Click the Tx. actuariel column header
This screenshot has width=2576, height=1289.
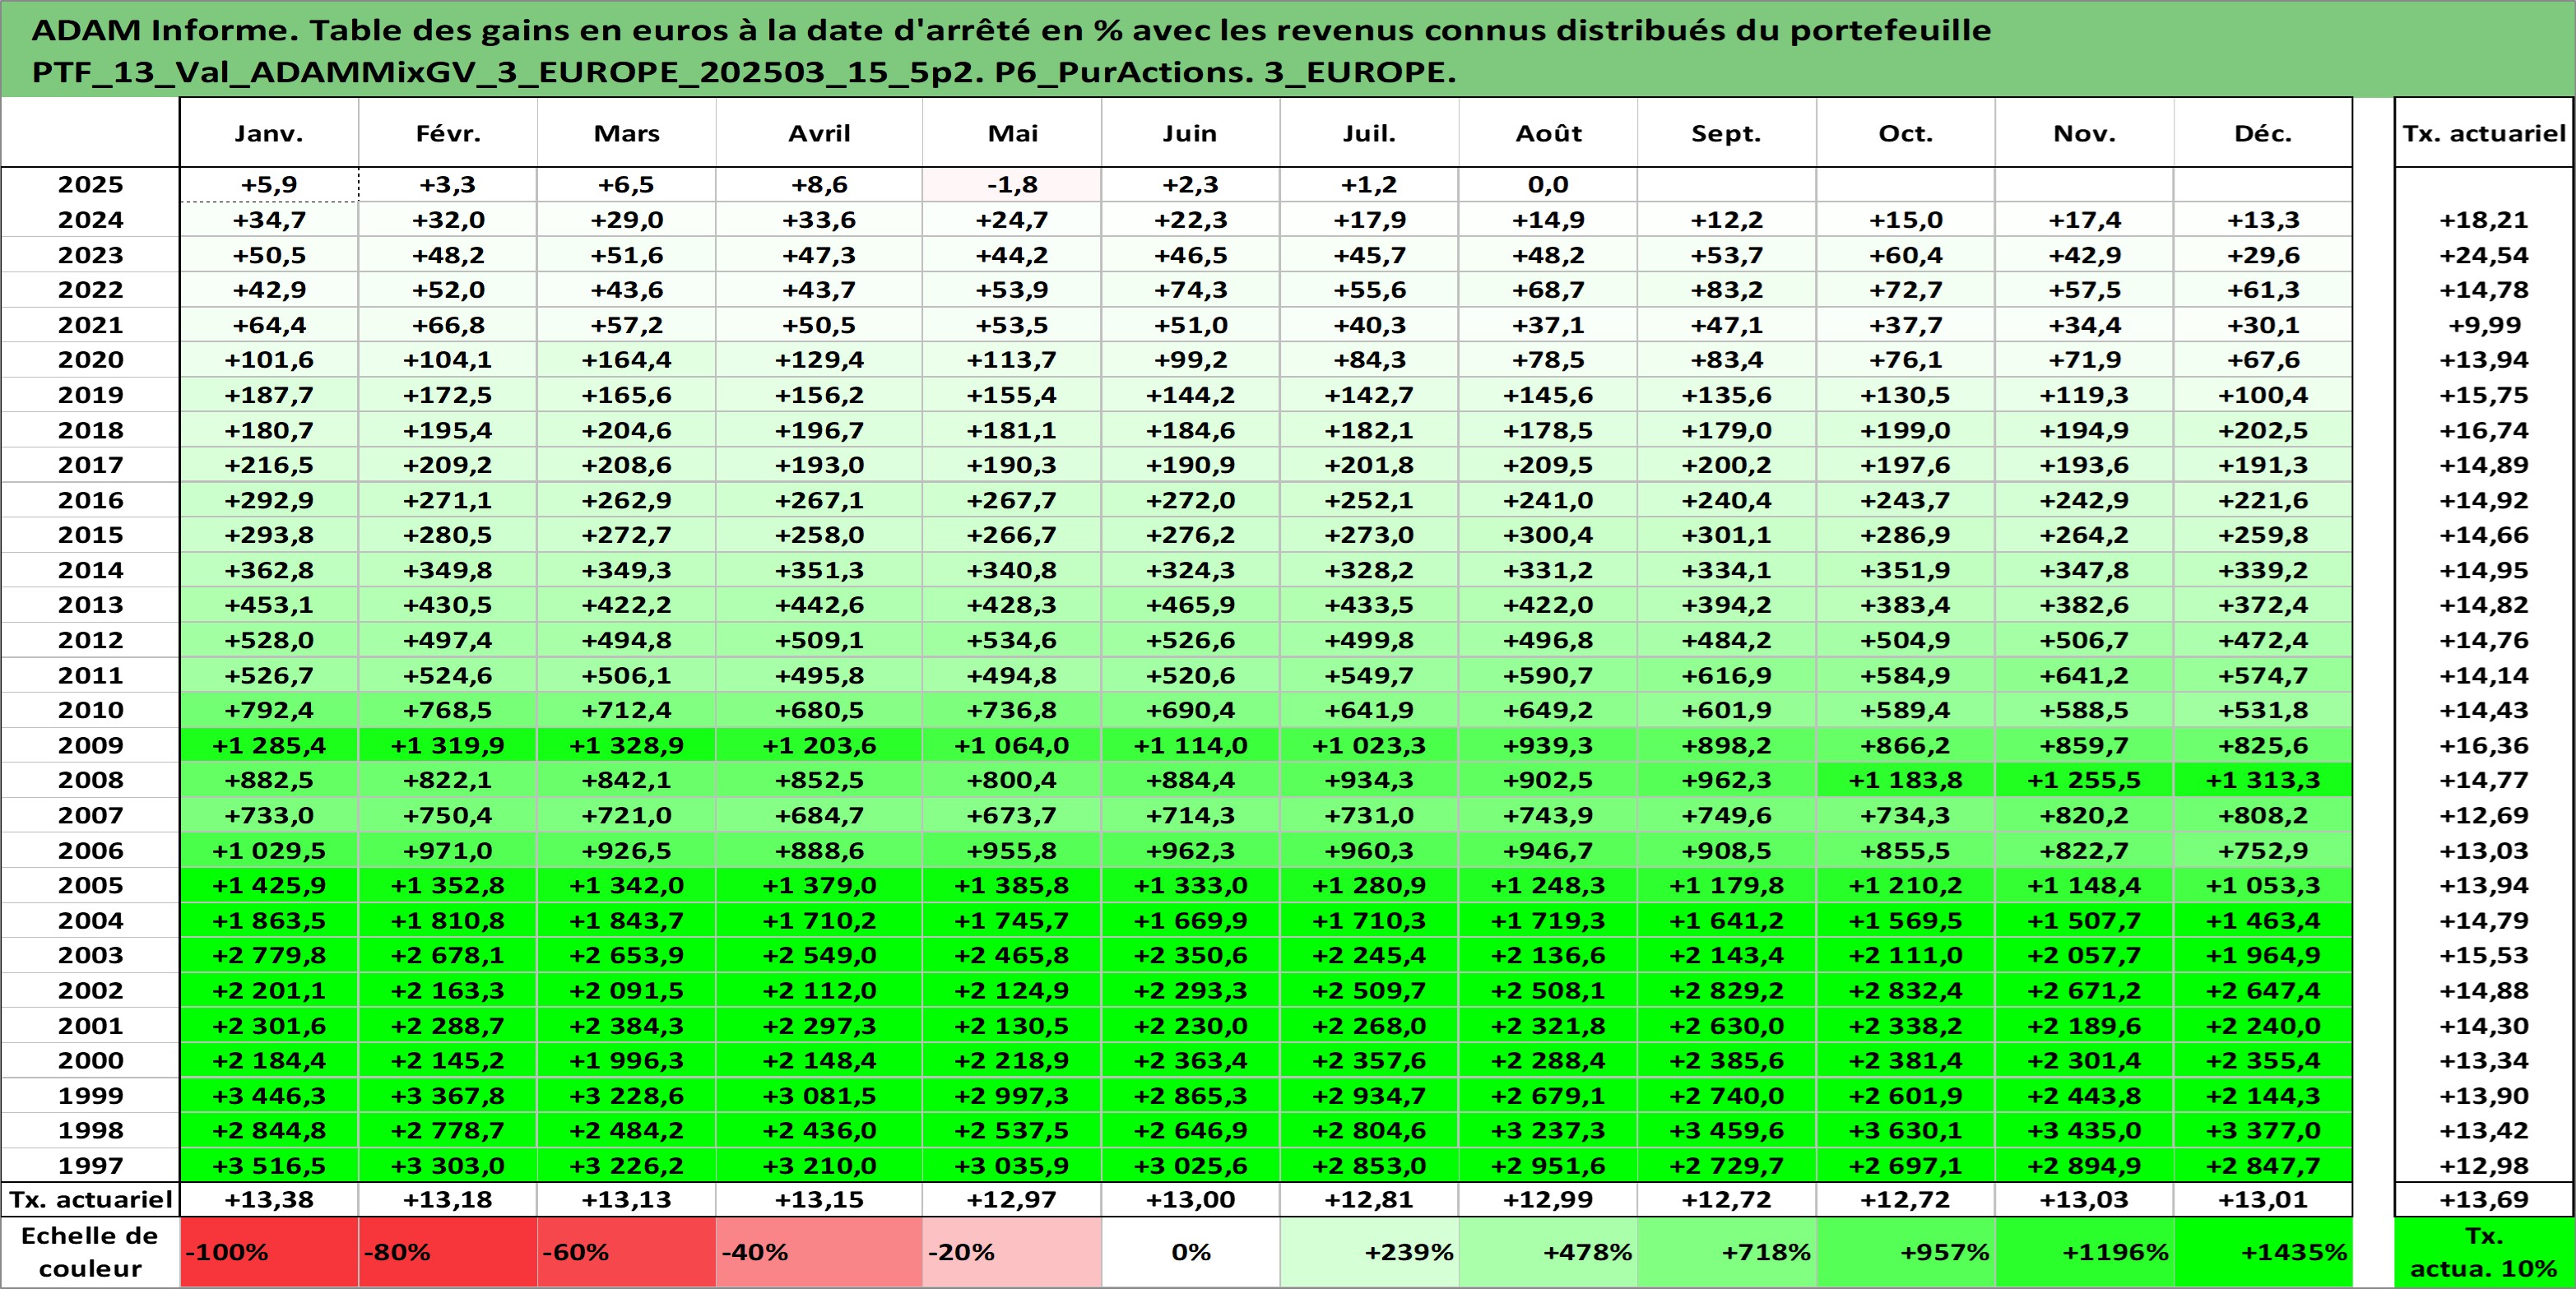coord(2484,133)
